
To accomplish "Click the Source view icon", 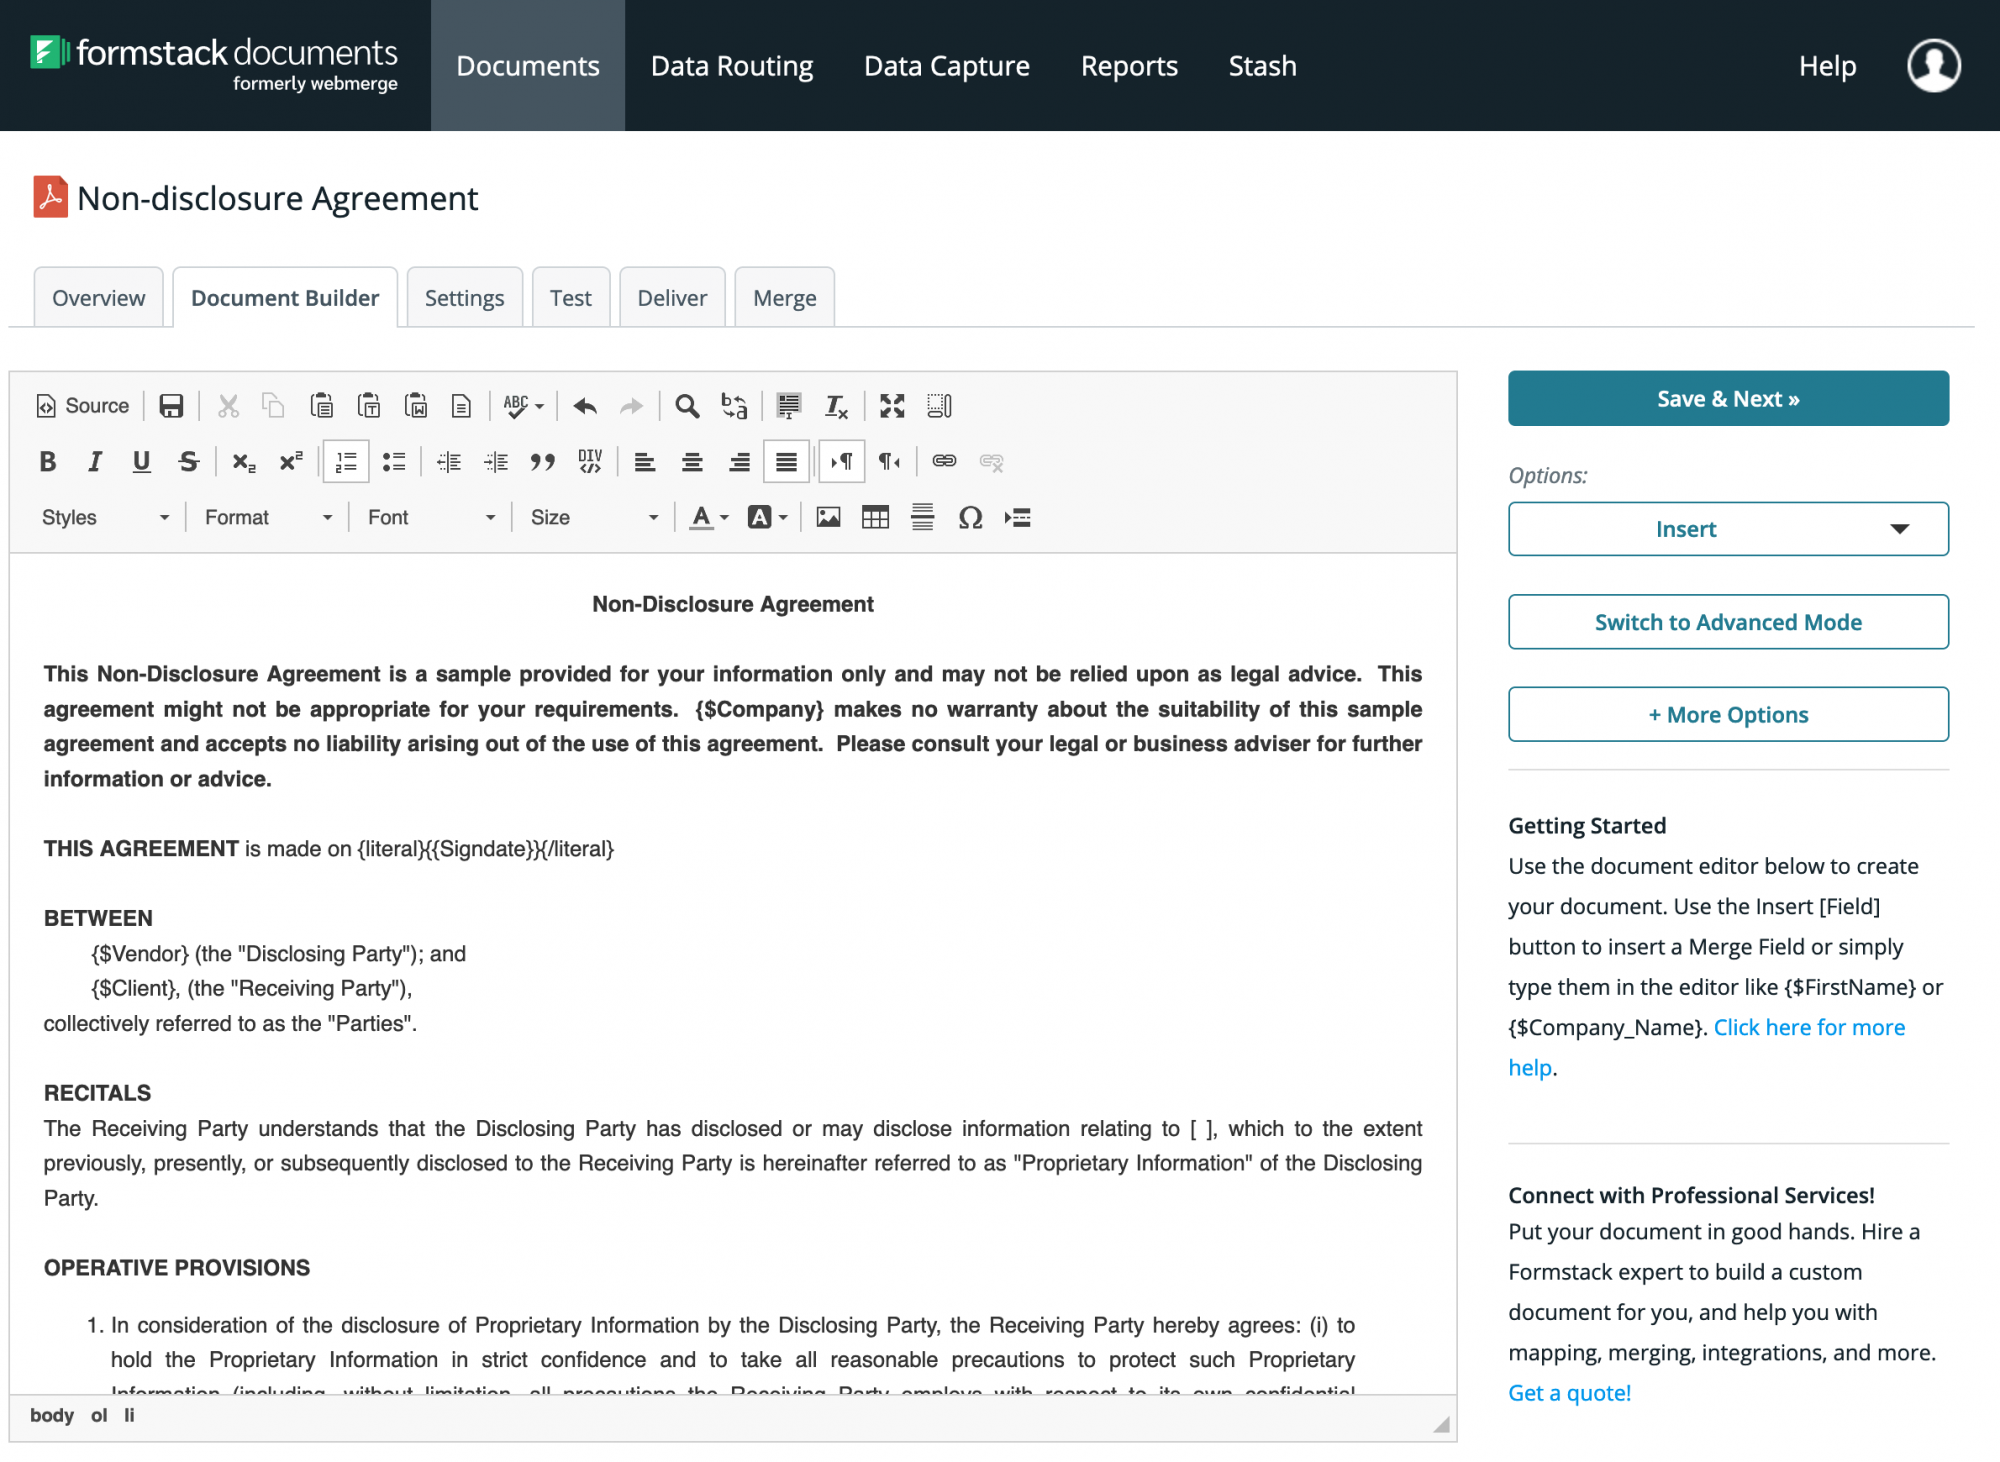I will pos(83,406).
